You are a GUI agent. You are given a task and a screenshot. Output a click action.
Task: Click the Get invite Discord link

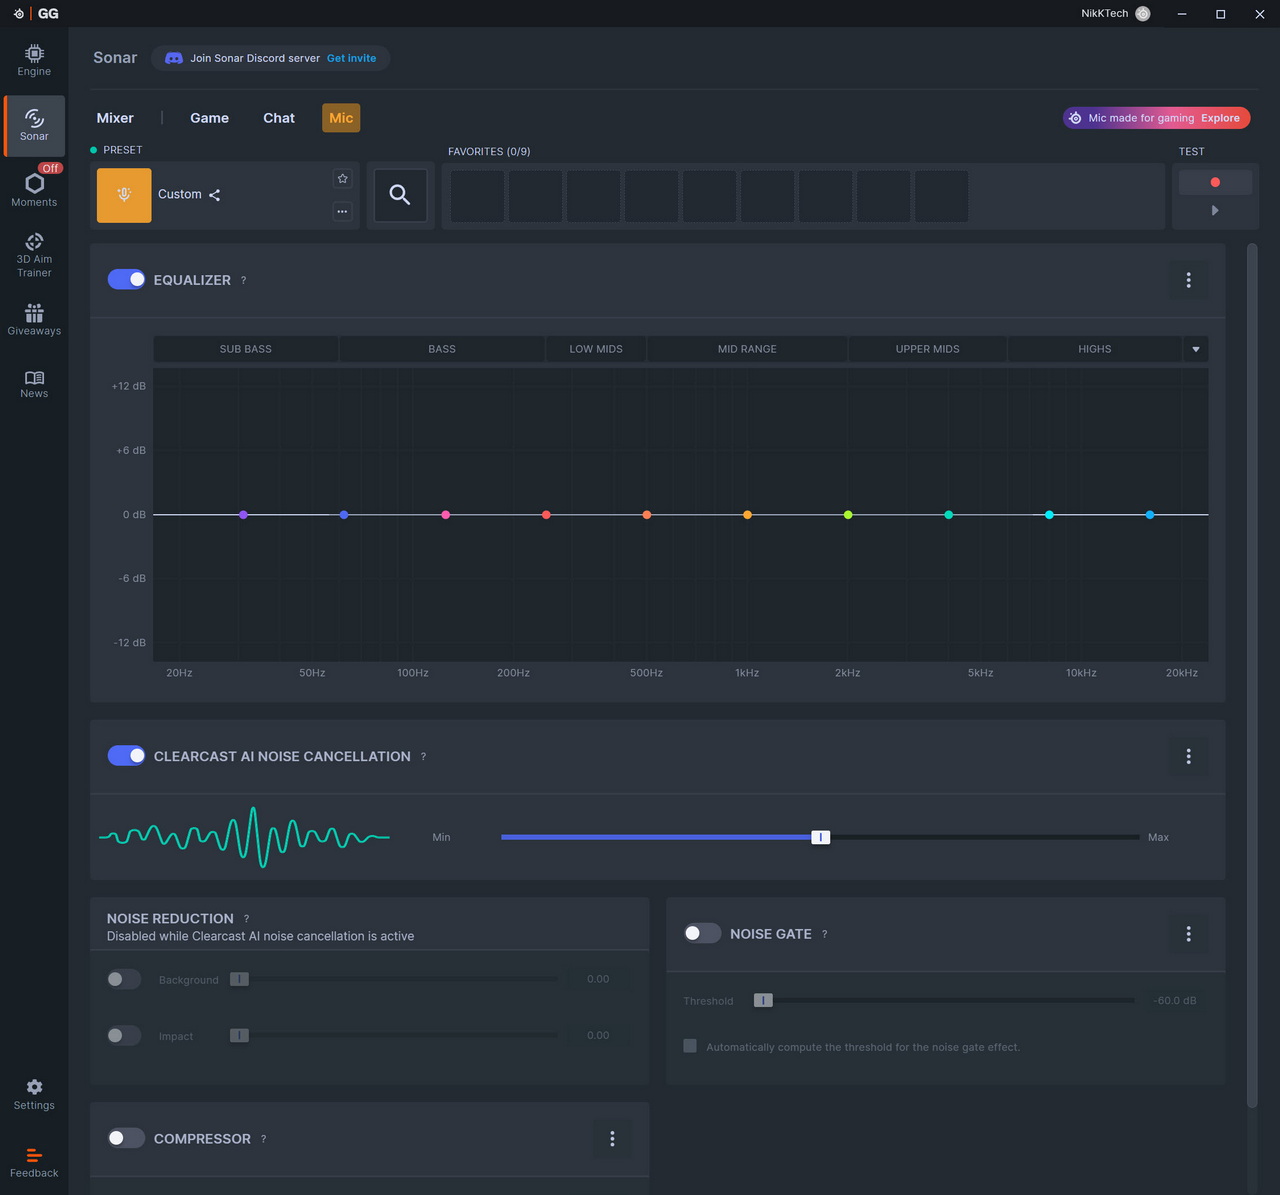351,58
